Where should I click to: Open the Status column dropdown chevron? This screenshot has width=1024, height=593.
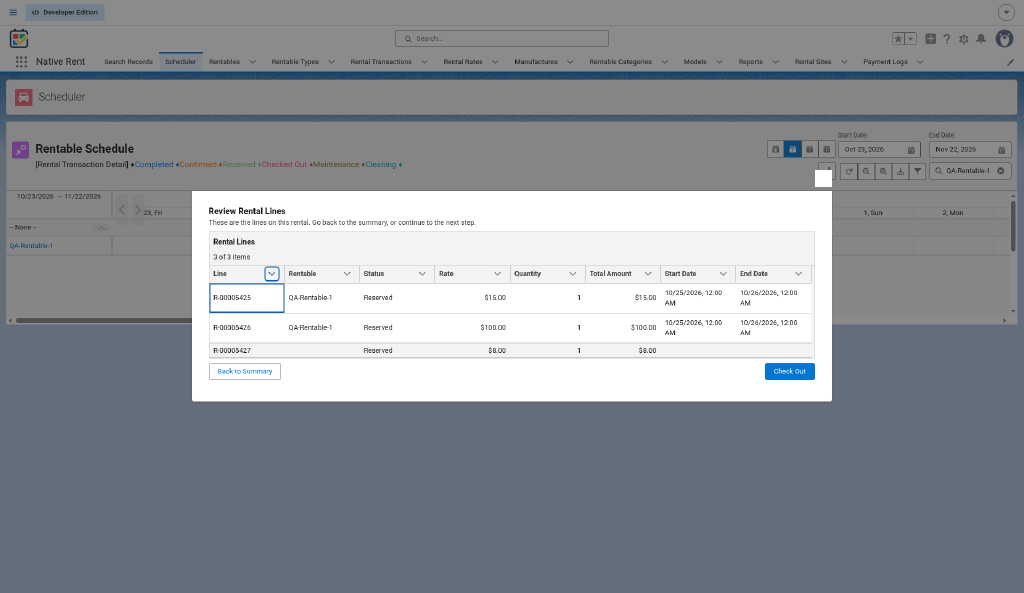pyautogui.click(x=422, y=274)
